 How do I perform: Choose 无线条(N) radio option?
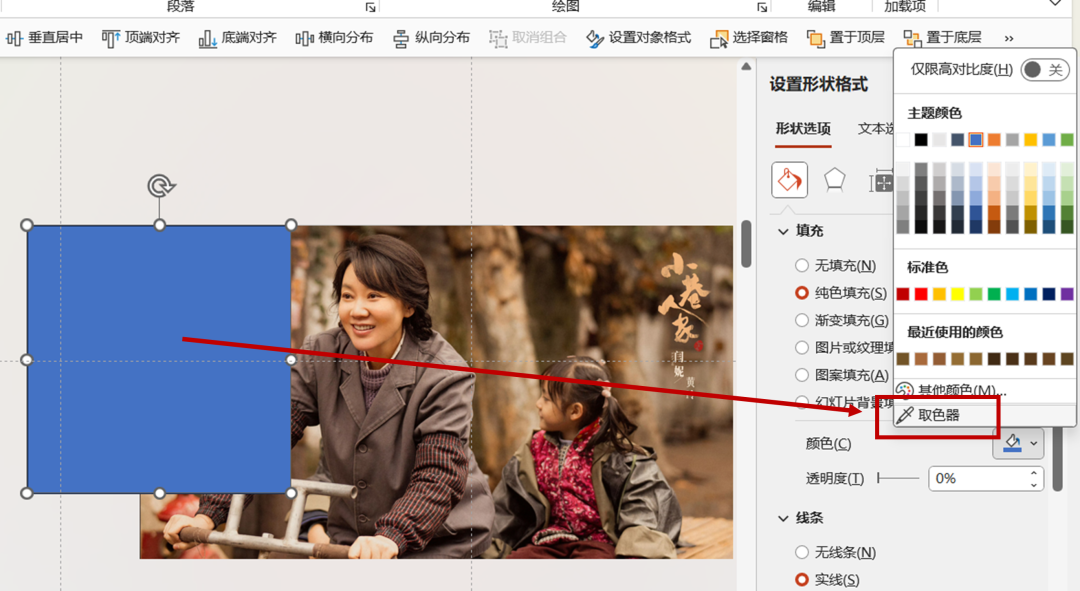(x=802, y=552)
